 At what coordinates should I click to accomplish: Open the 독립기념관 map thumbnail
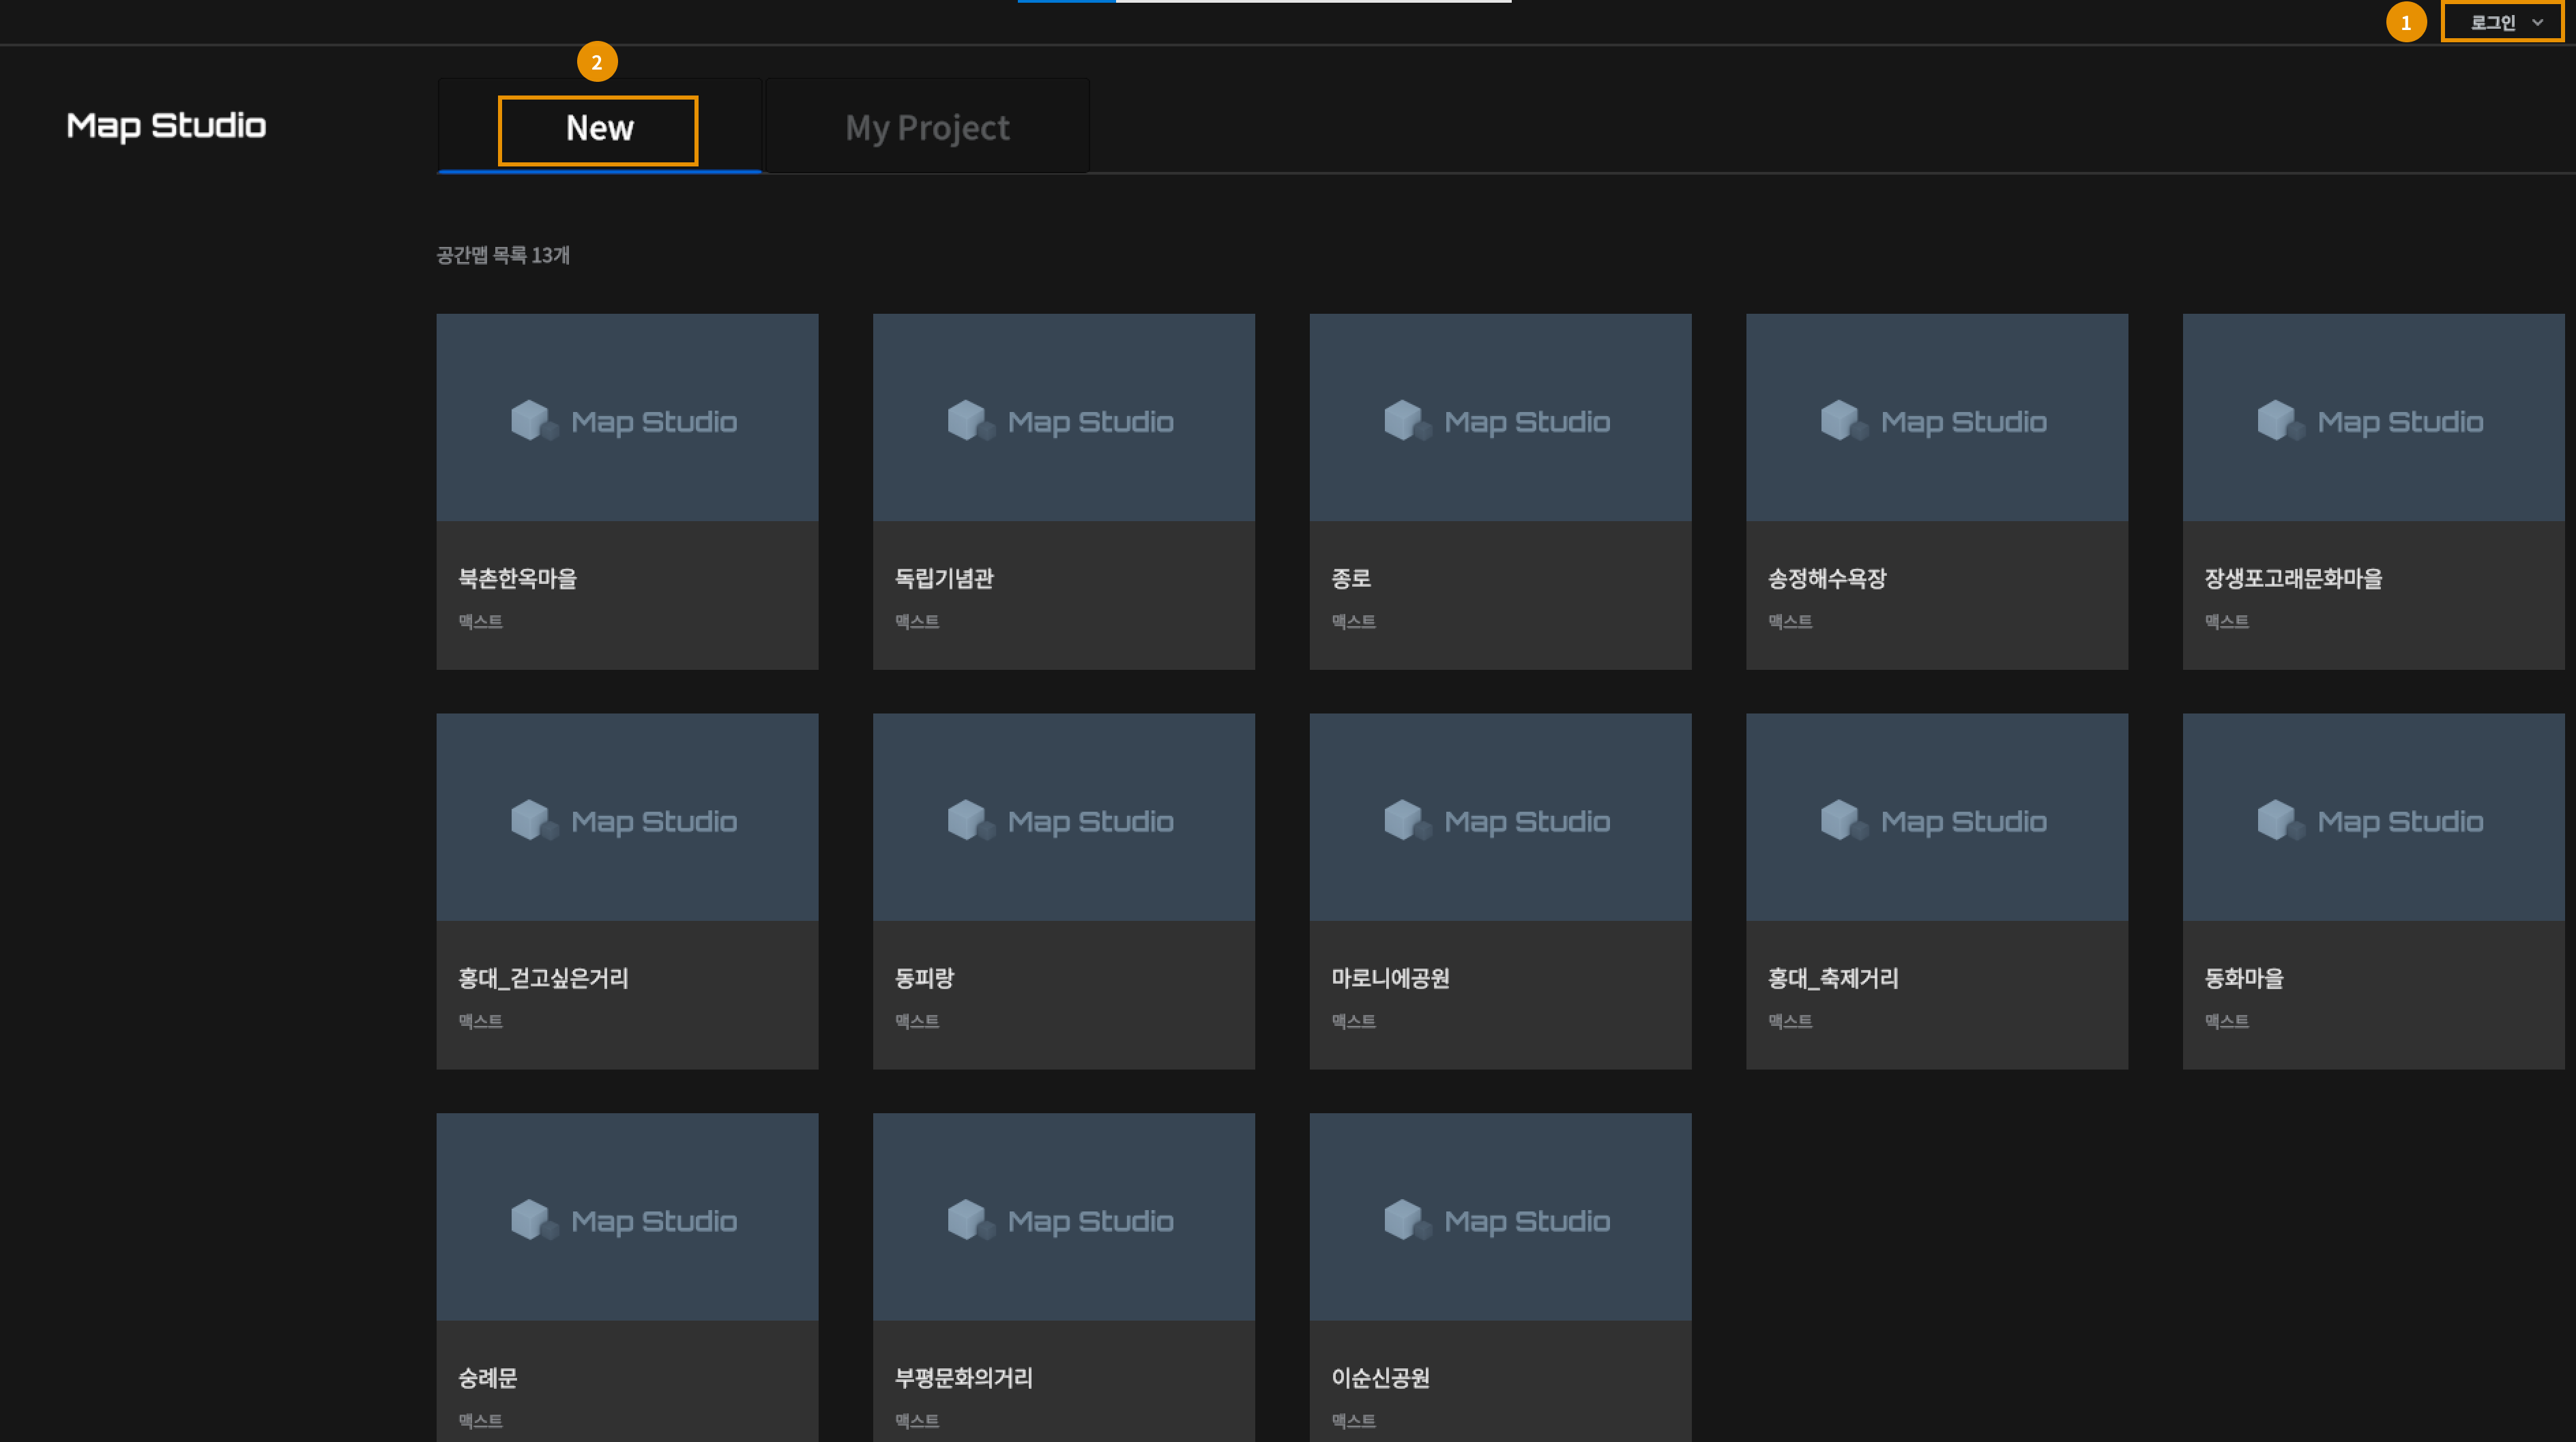(1064, 418)
